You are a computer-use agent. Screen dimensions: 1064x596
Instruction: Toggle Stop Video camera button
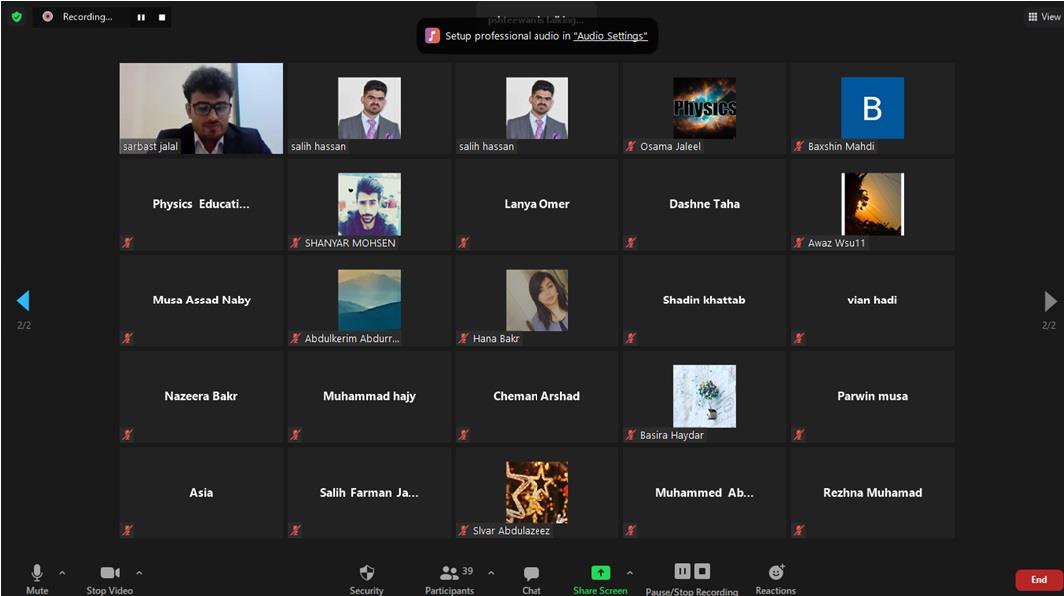tap(110, 573)
